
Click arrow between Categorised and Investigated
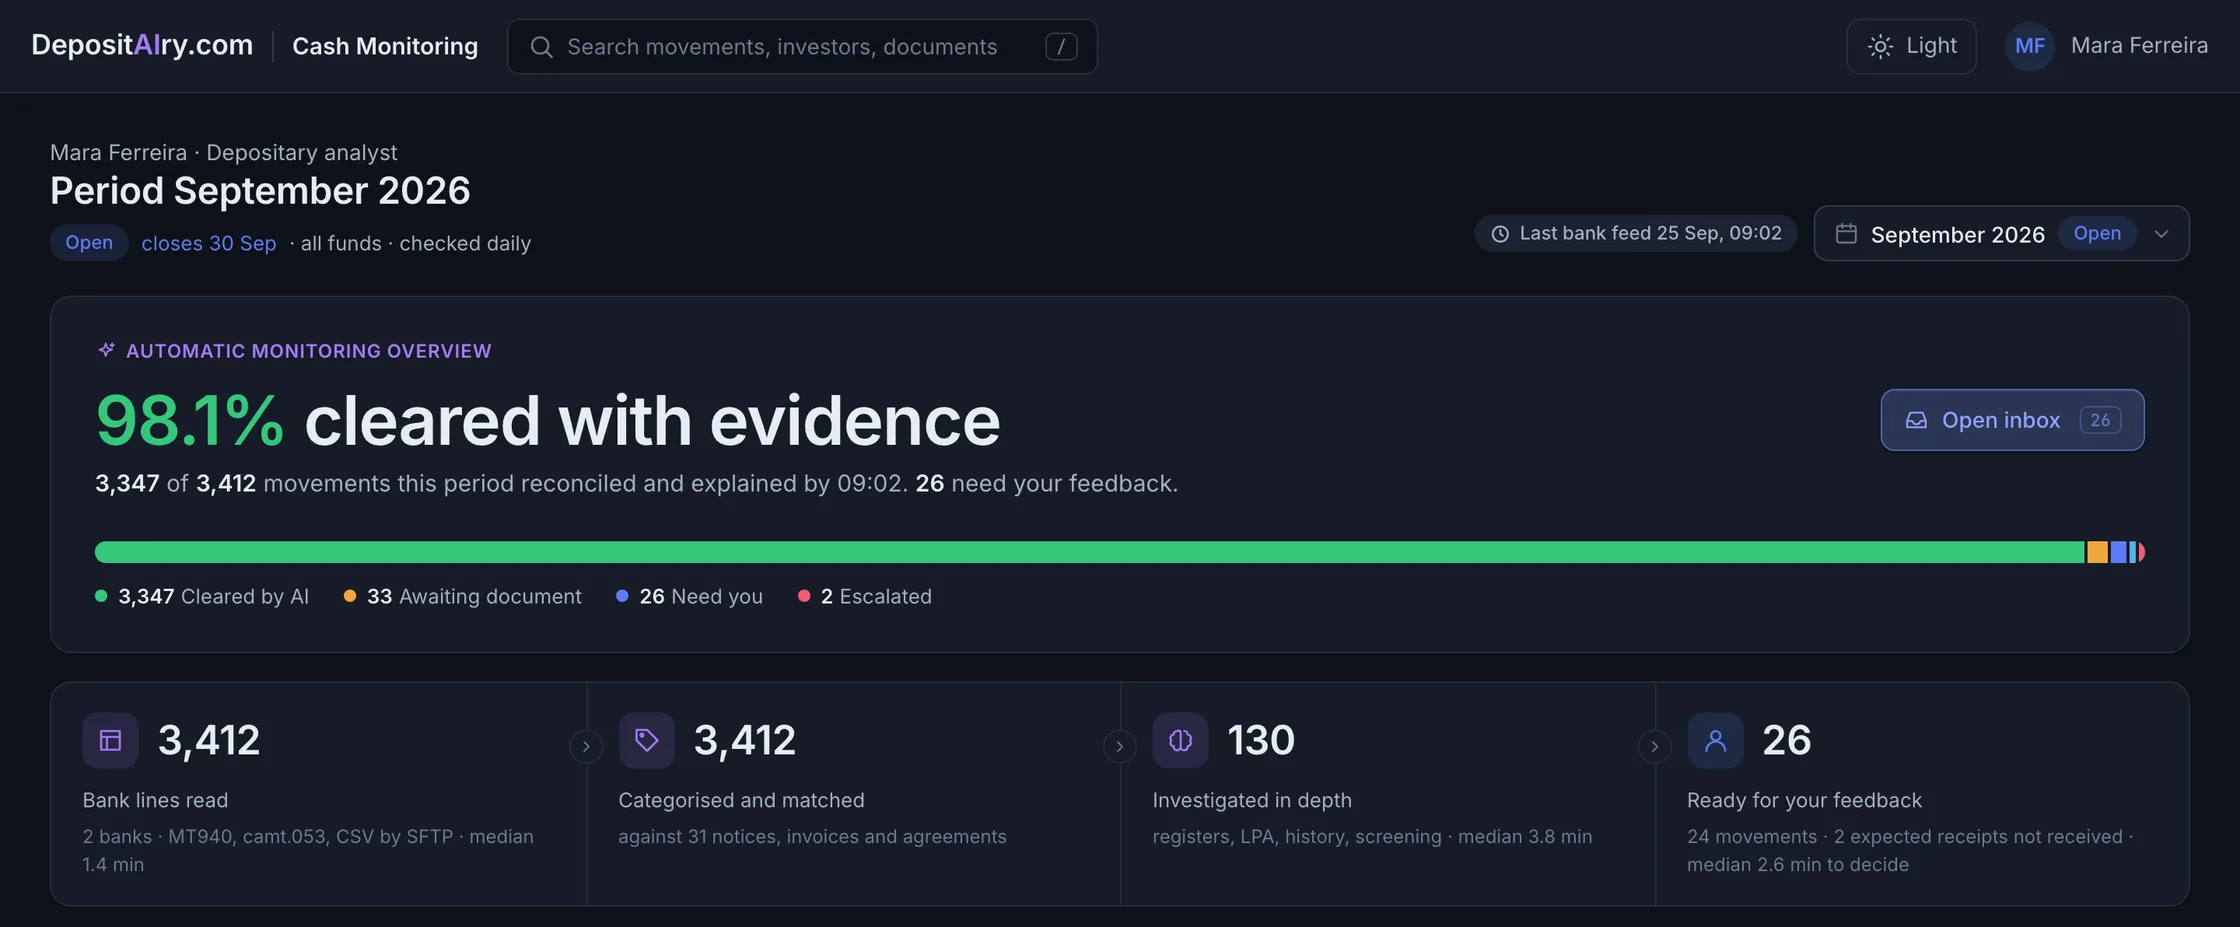[1120, 746]
